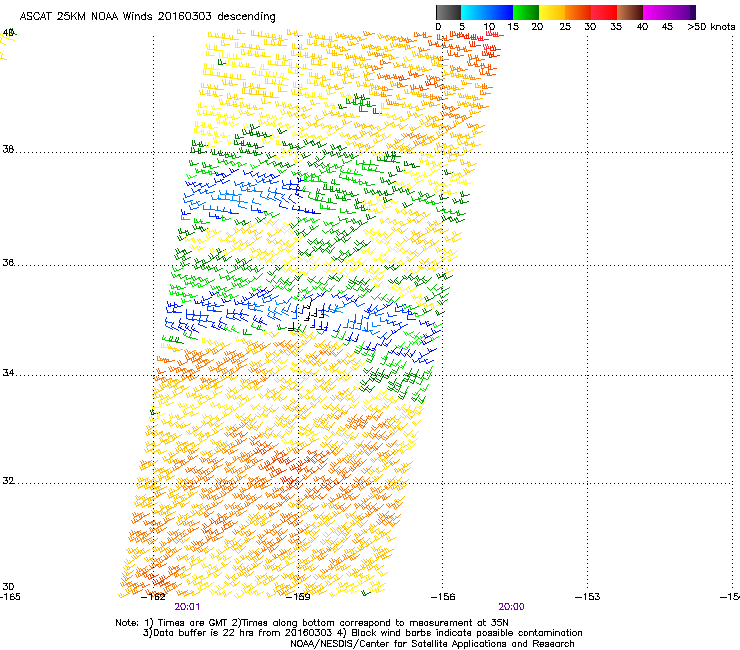
Task: Click the purple time stamp 20:01
Action: click(187, 607)
